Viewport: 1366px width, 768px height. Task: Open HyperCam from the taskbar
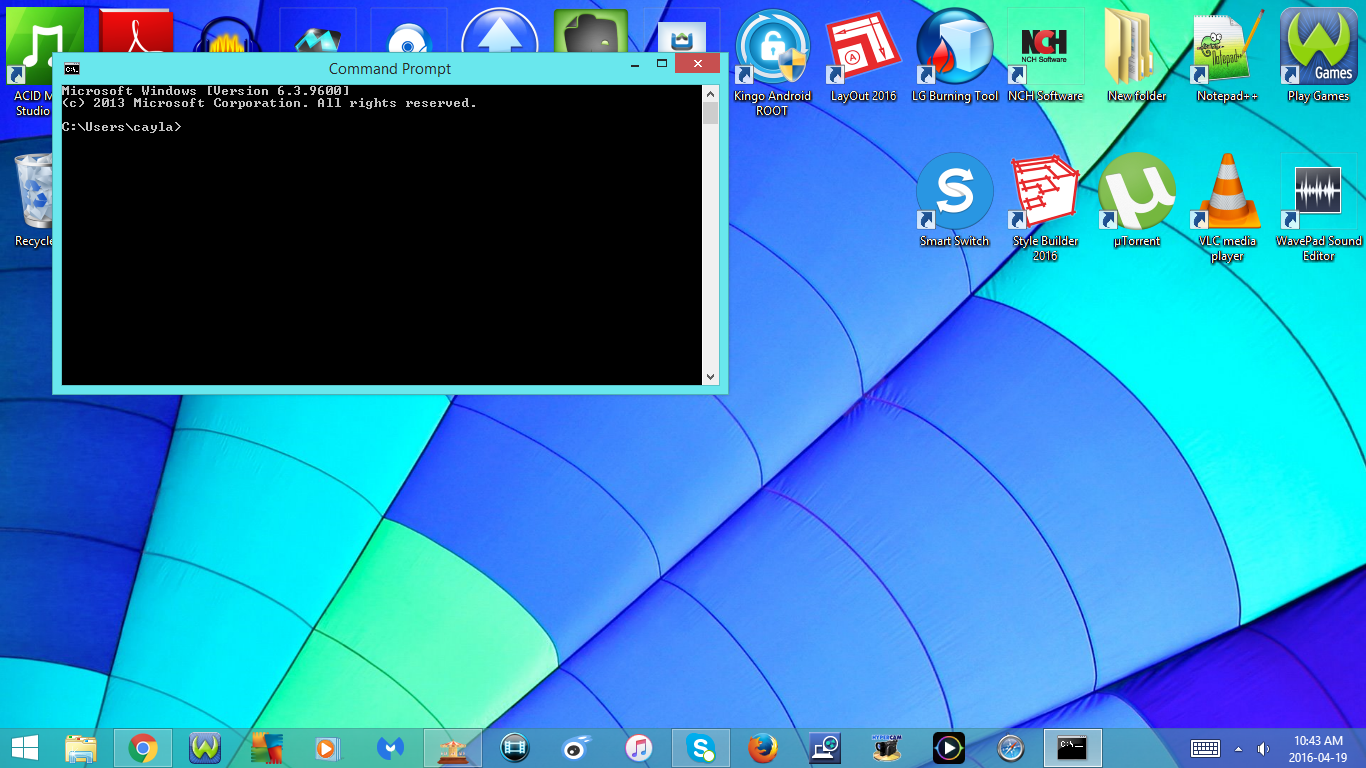pyautogui.click(x=887, y=747)
